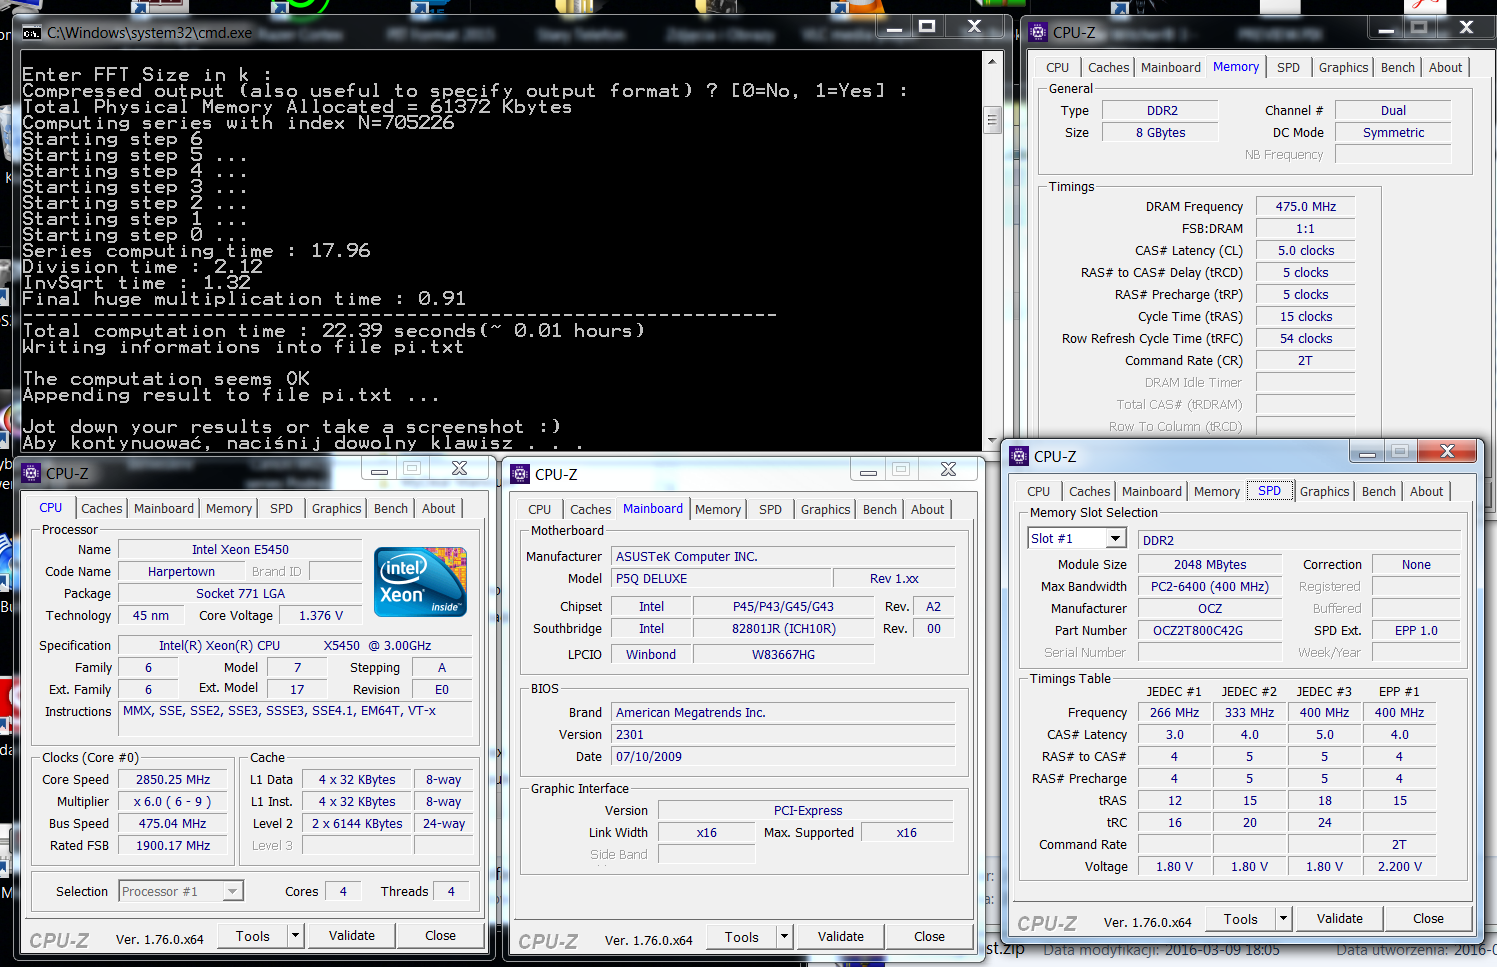Click the CAS# Latency 5.0 clocks value

1305,250
